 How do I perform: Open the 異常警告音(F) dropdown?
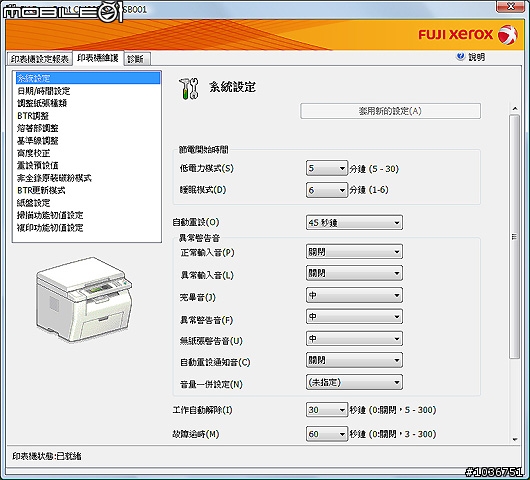[x=354, y=317]
